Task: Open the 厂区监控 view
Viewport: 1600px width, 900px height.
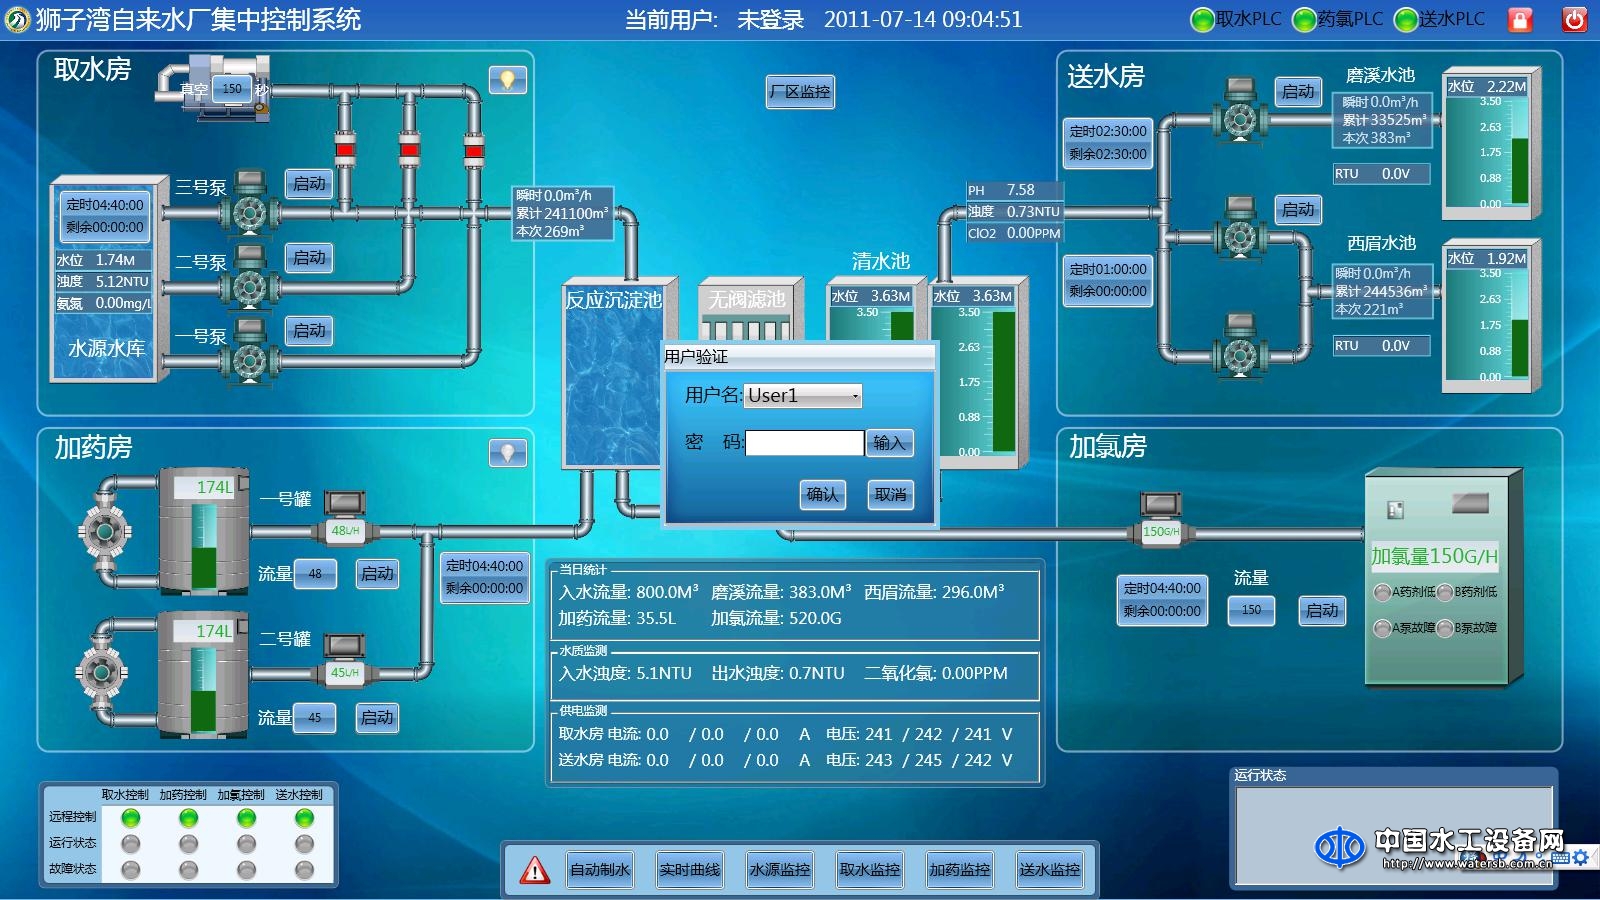Action: (x=800, y=92)
